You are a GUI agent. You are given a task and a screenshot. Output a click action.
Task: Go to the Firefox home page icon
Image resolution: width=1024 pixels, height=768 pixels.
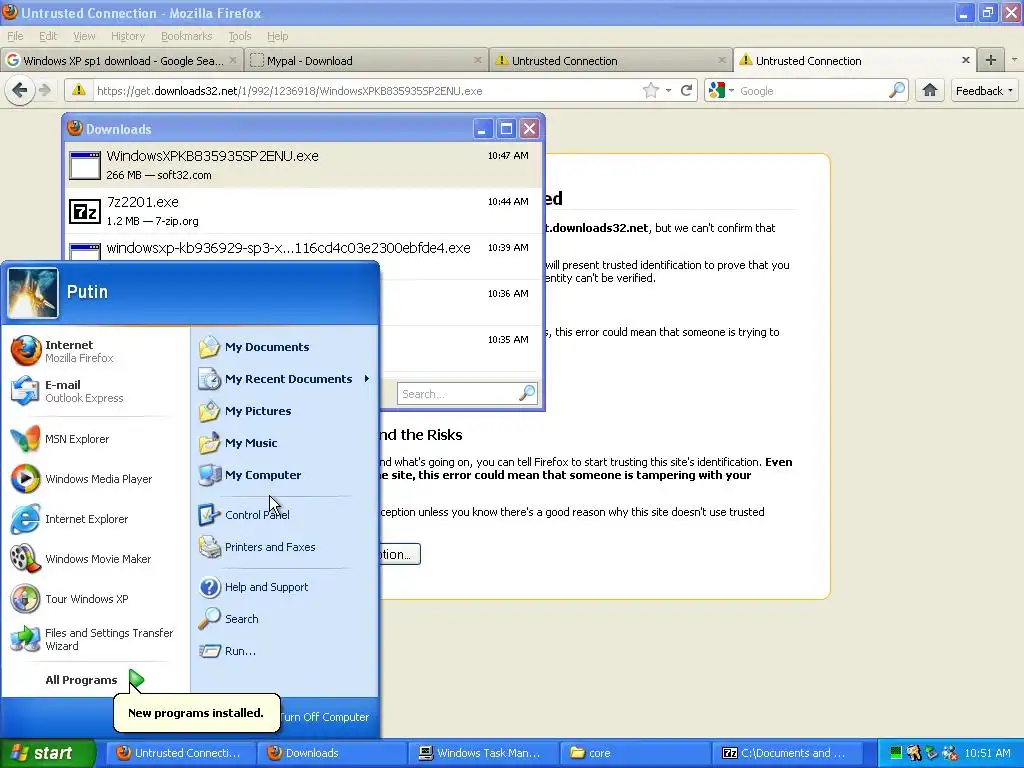930,90
